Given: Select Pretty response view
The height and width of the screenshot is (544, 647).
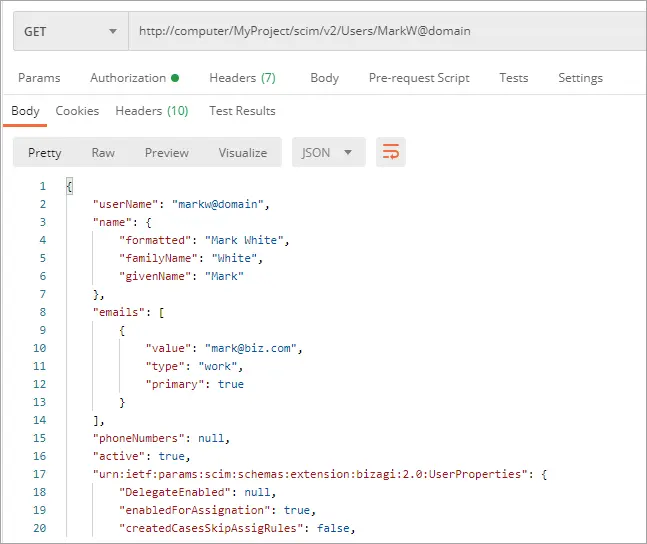Looking at the screenshot, I should (x=45, y=153).
